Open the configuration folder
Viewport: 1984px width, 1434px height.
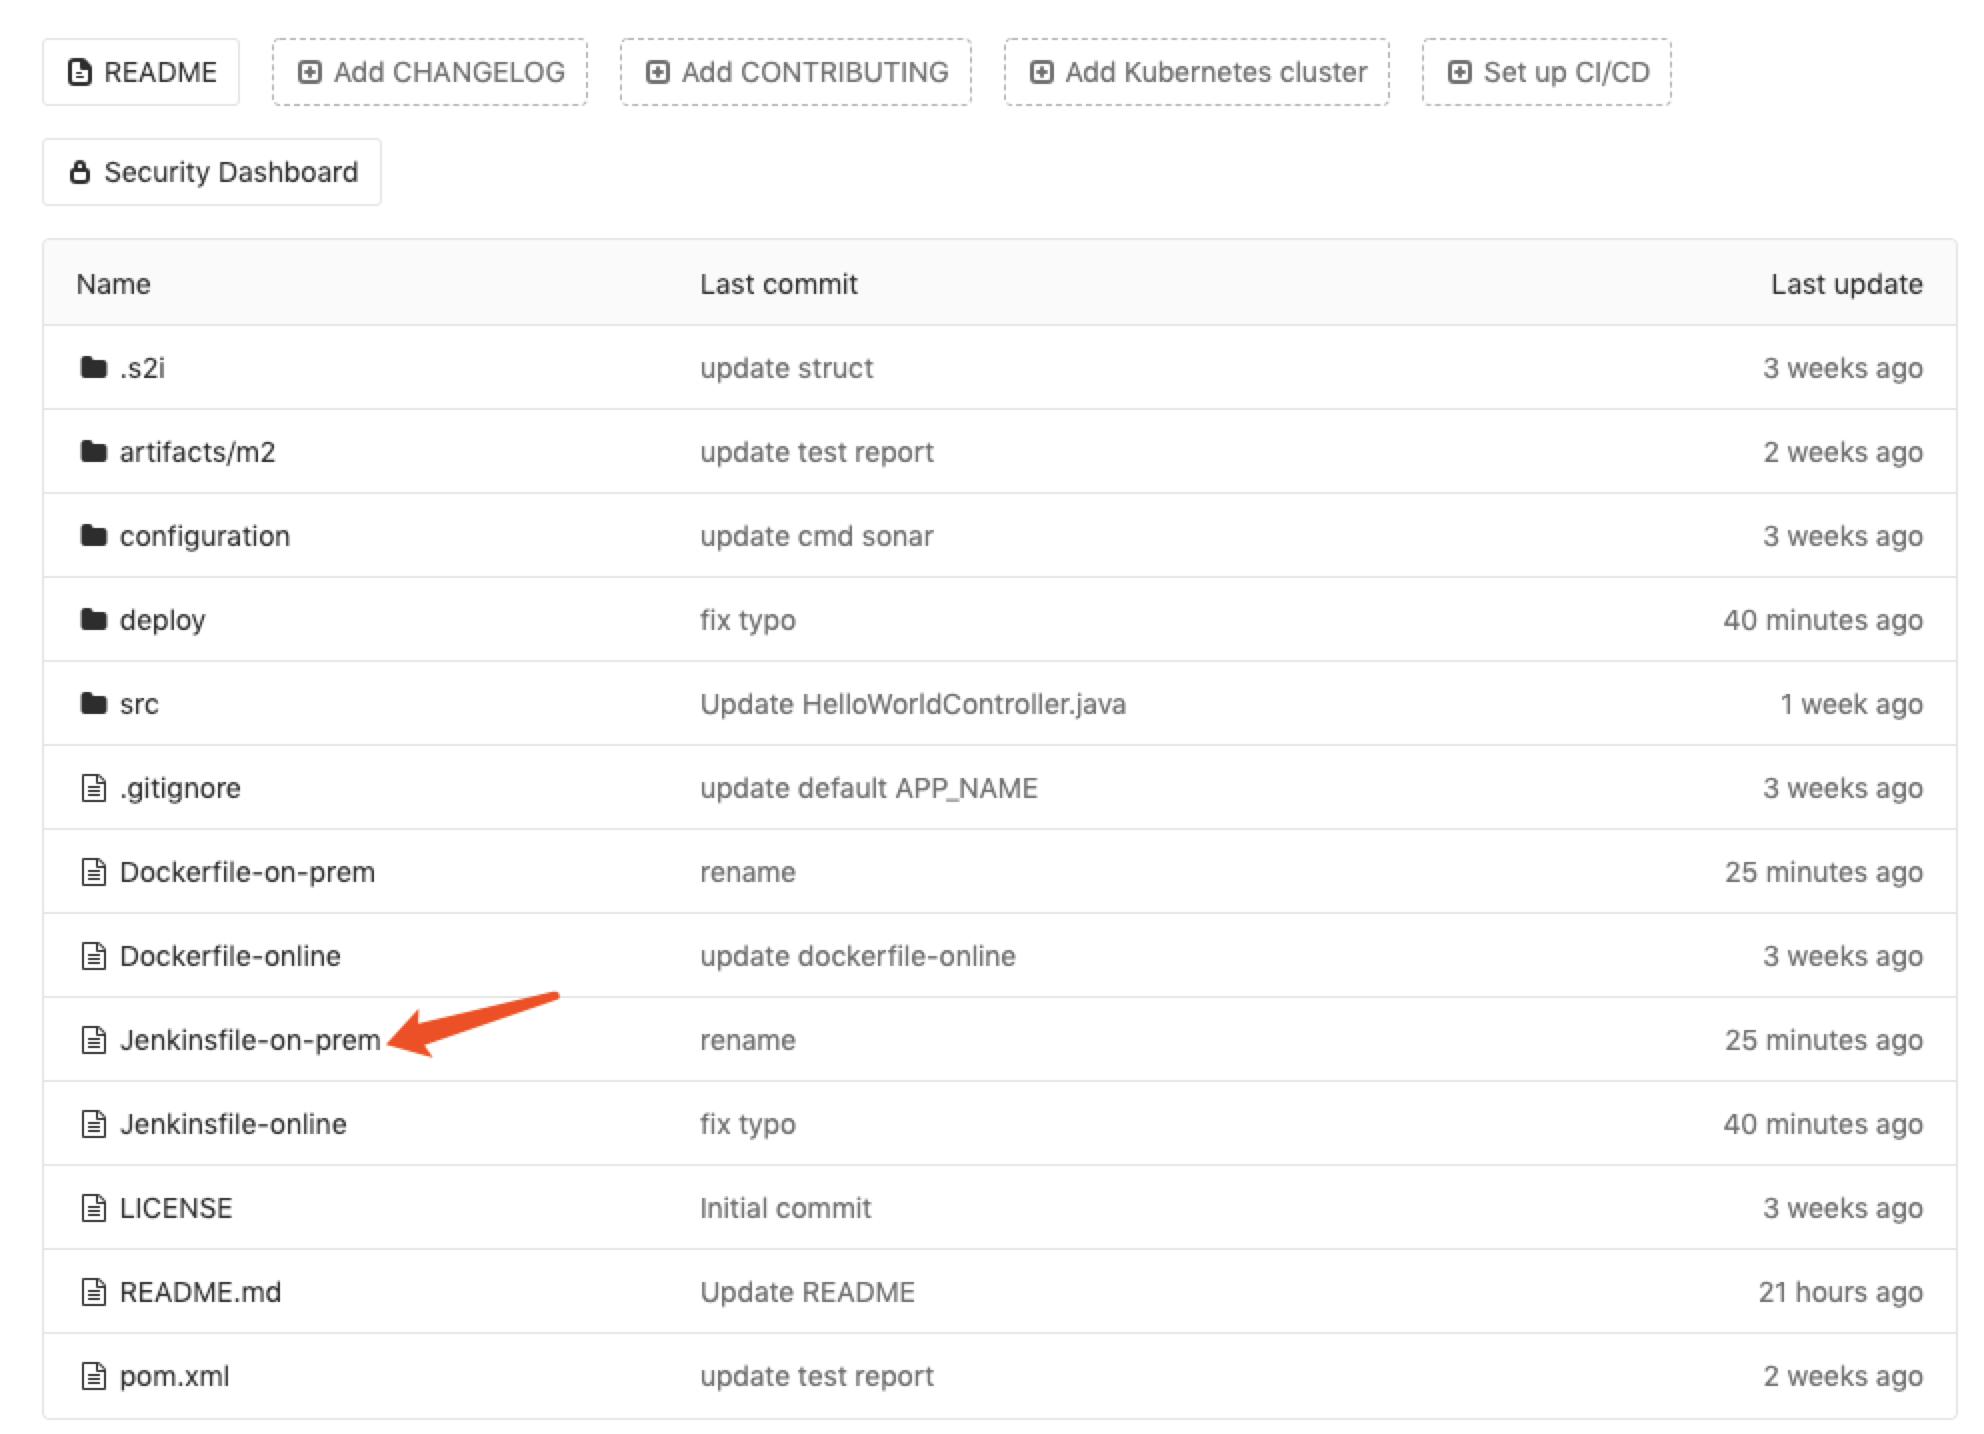point(204,536)
